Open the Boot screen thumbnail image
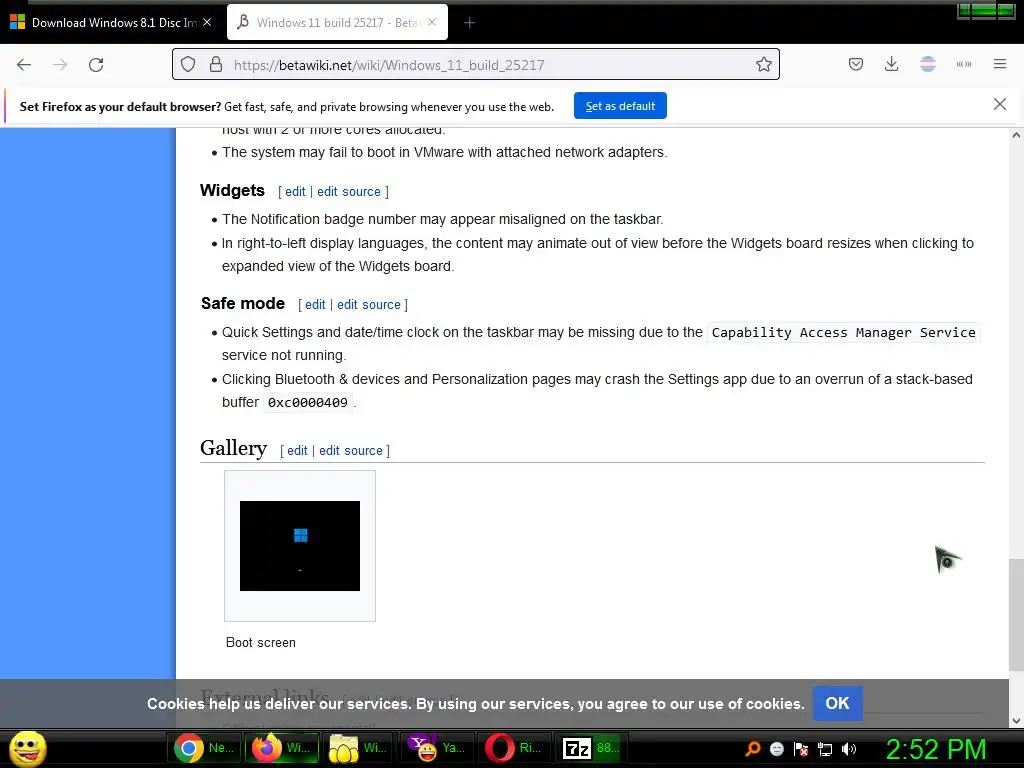The width and height of the screenshot is (1024, 768). point(300,546)
